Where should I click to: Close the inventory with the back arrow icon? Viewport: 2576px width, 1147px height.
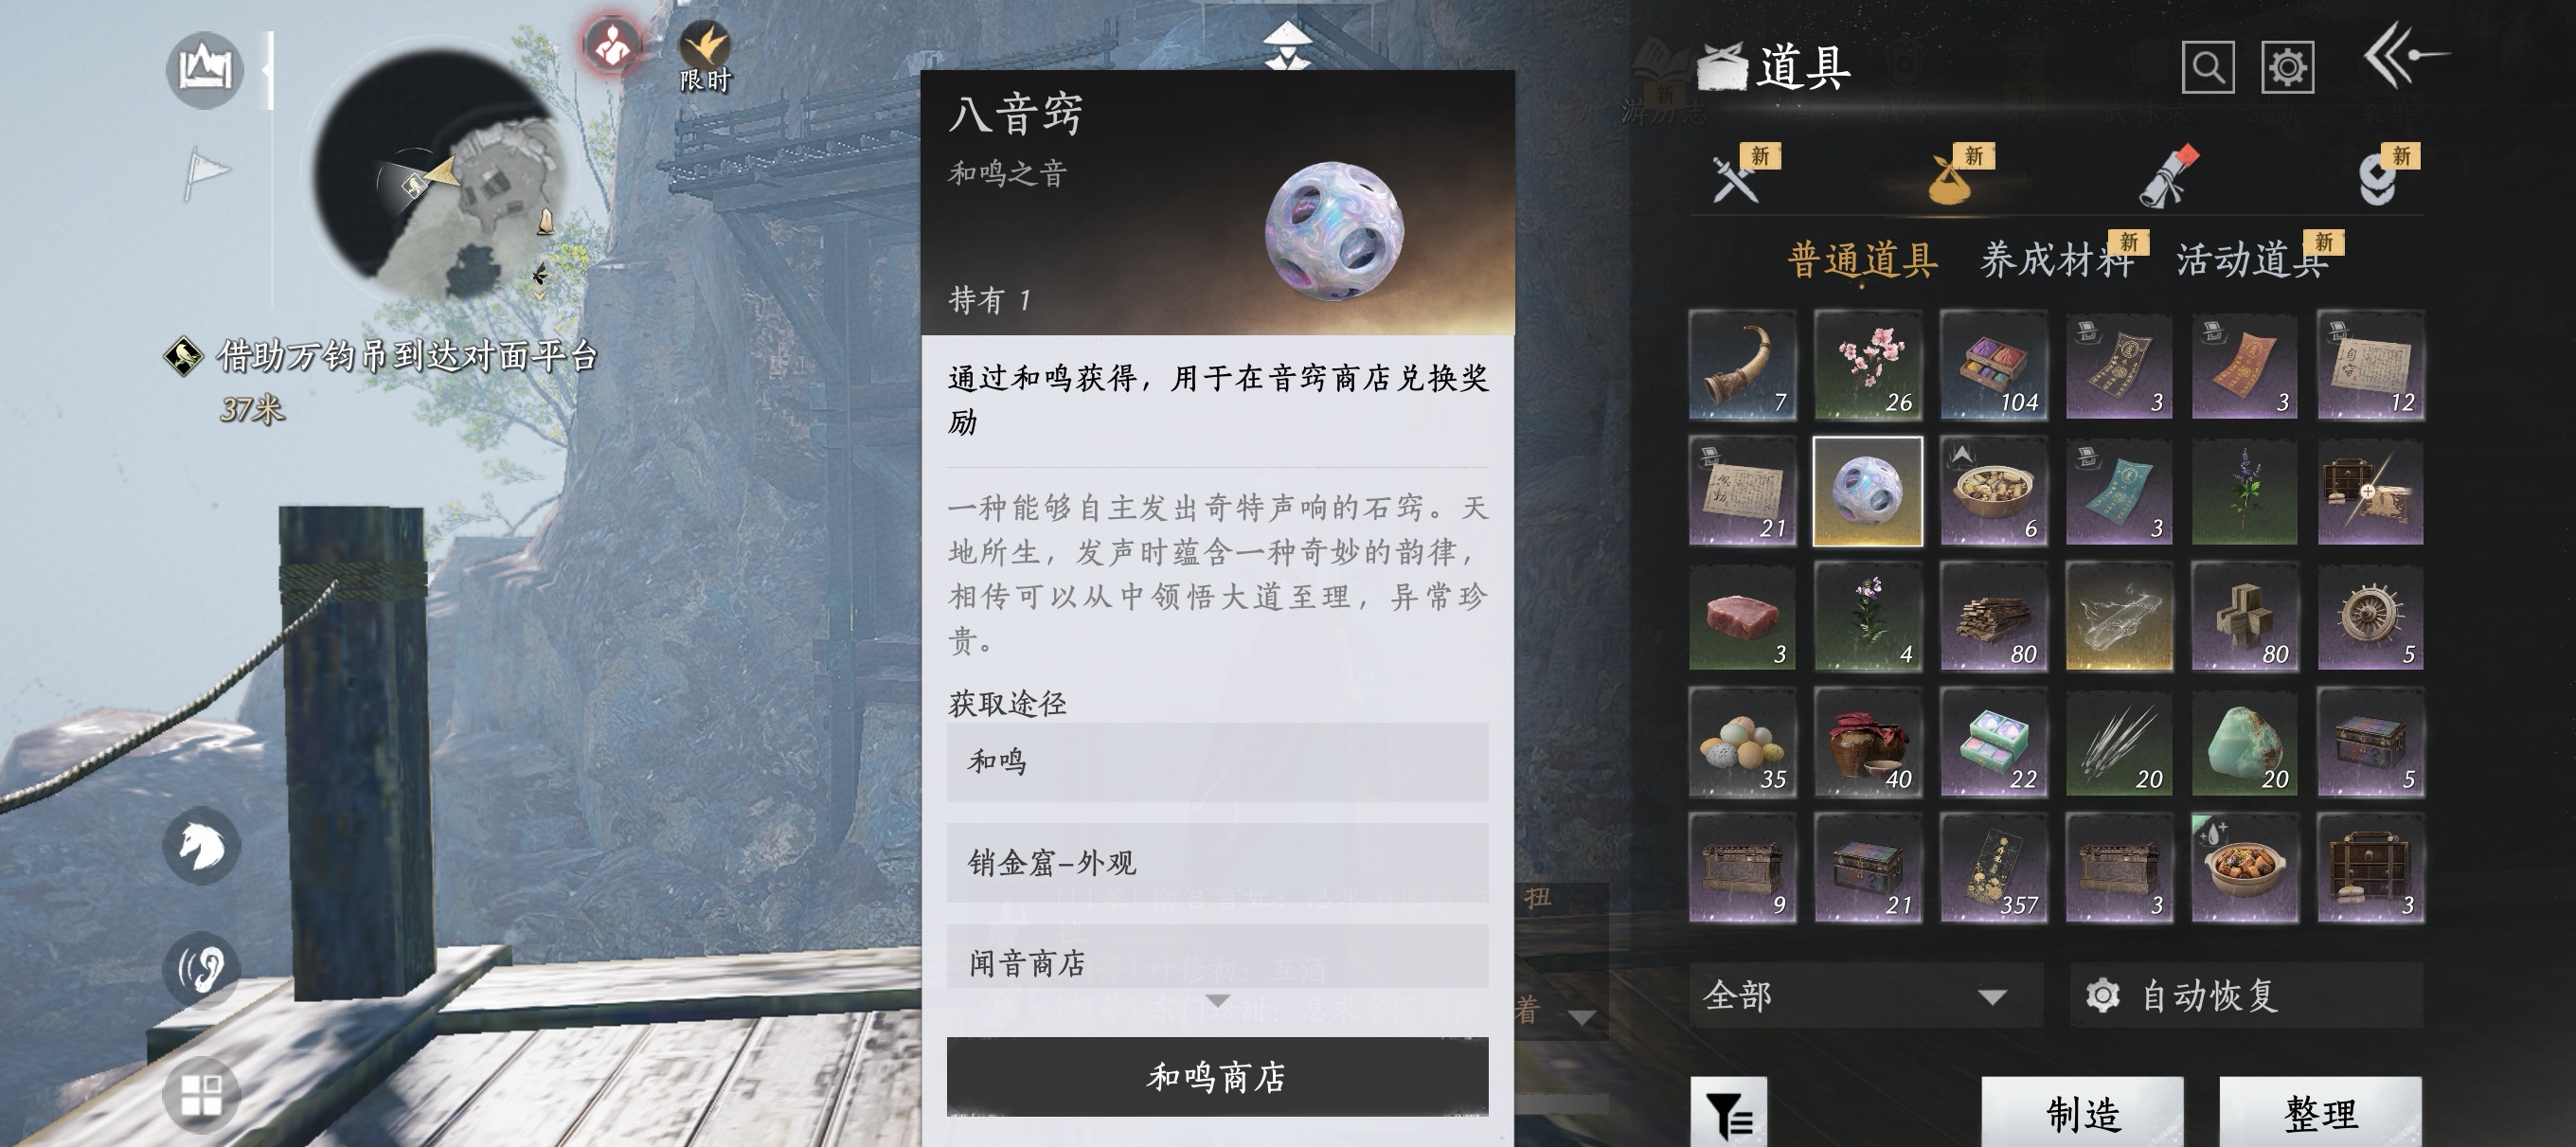2405,57
